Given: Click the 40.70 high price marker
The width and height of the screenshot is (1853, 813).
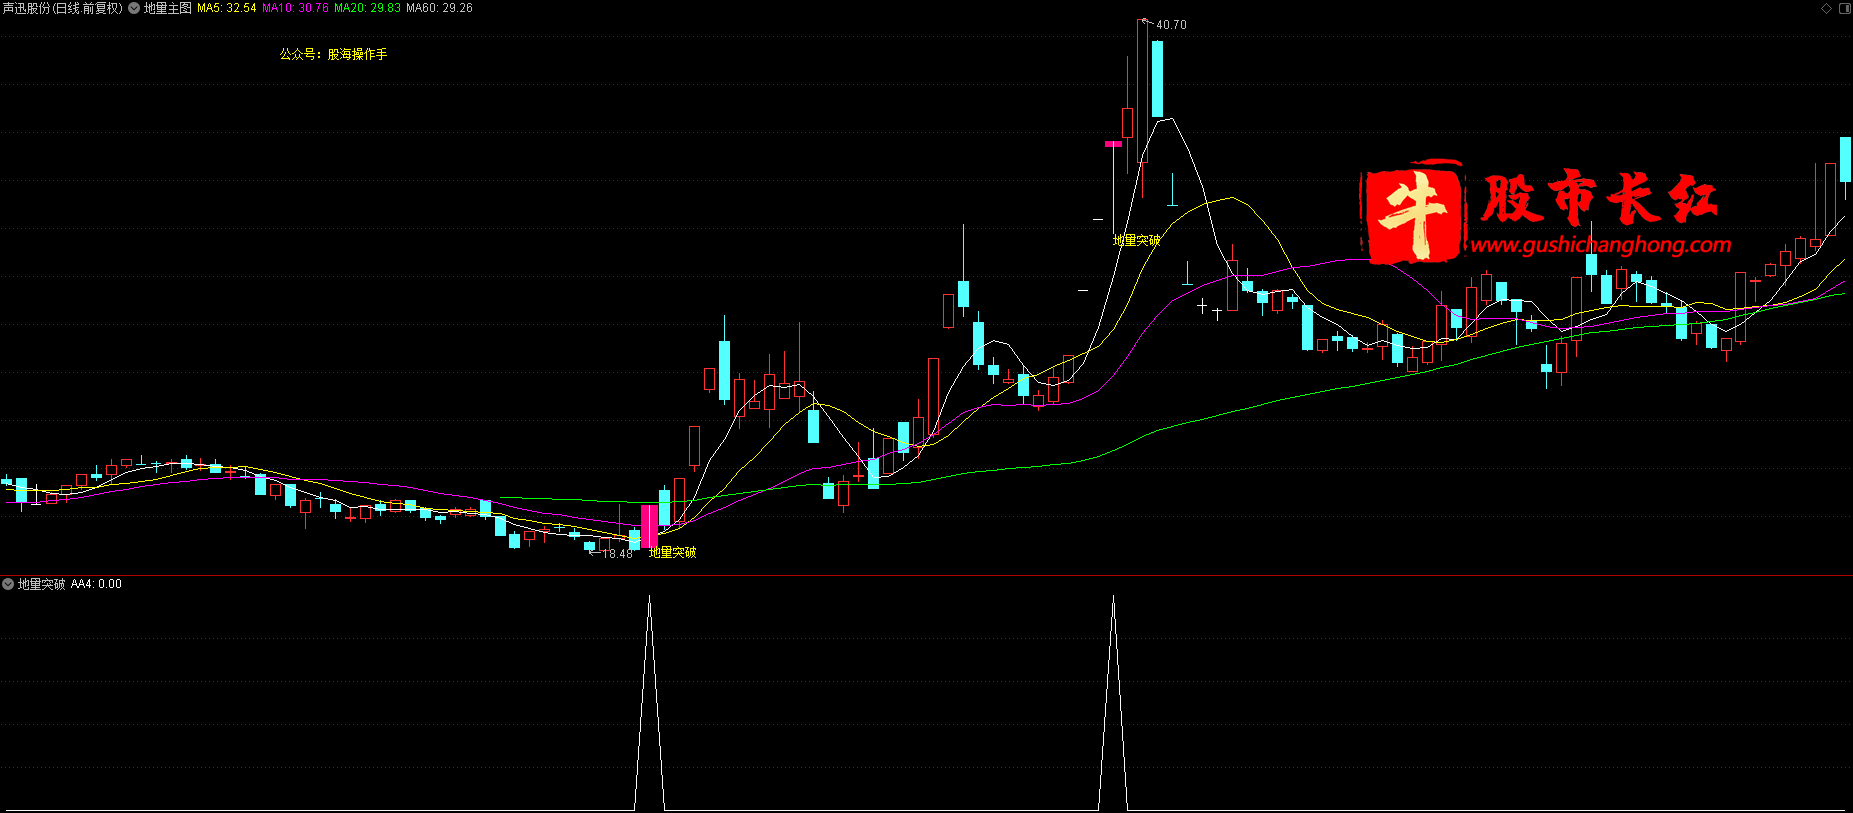Looking at the screenshot, I should [x=1171, y=25].
